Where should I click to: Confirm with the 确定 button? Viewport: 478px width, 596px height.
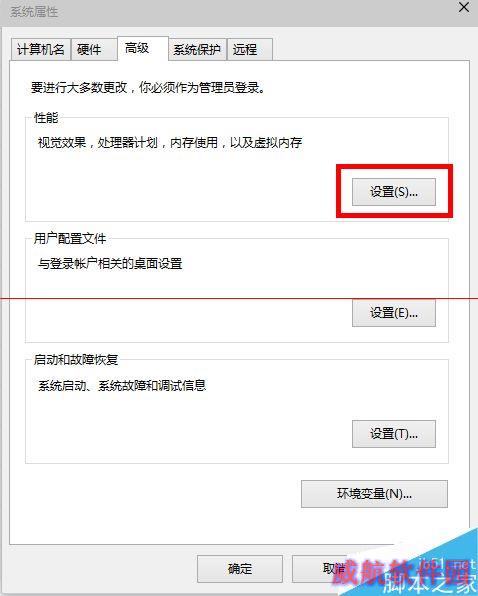240,569
